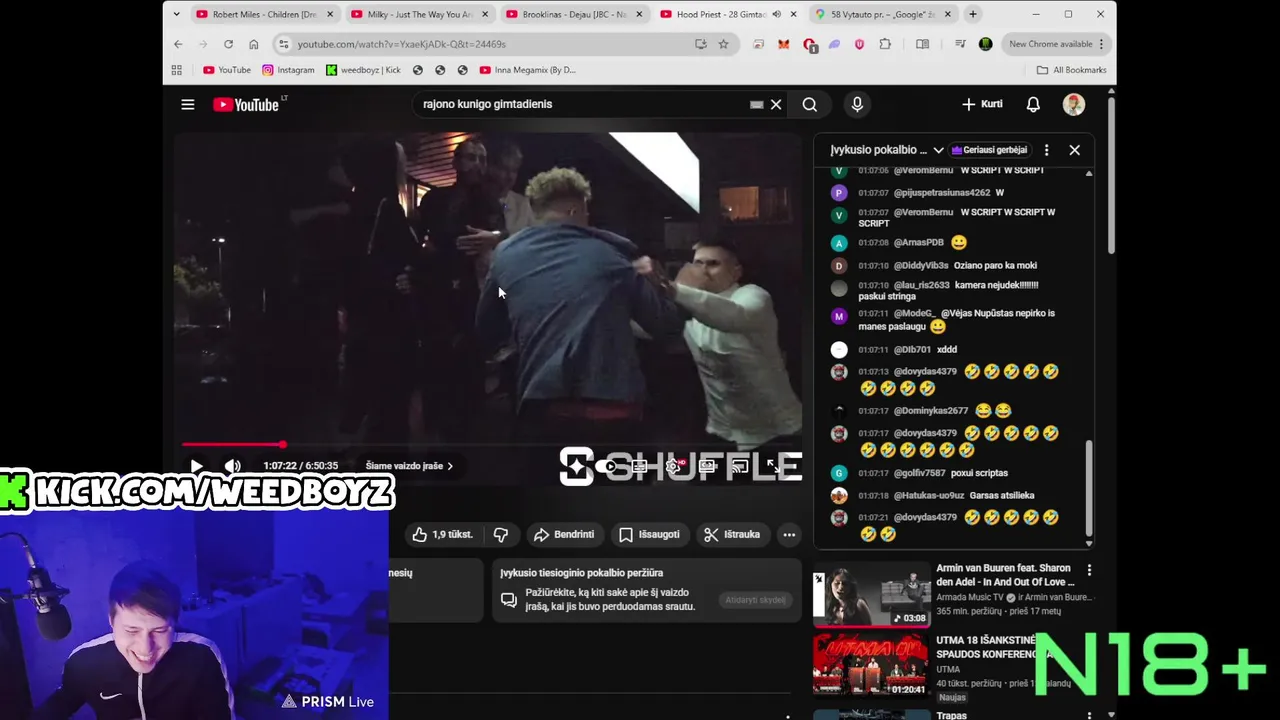The image size is (1280, 720).
Task: Open UTMA 18 press conference thumbnail
Action: coord(871,664)
